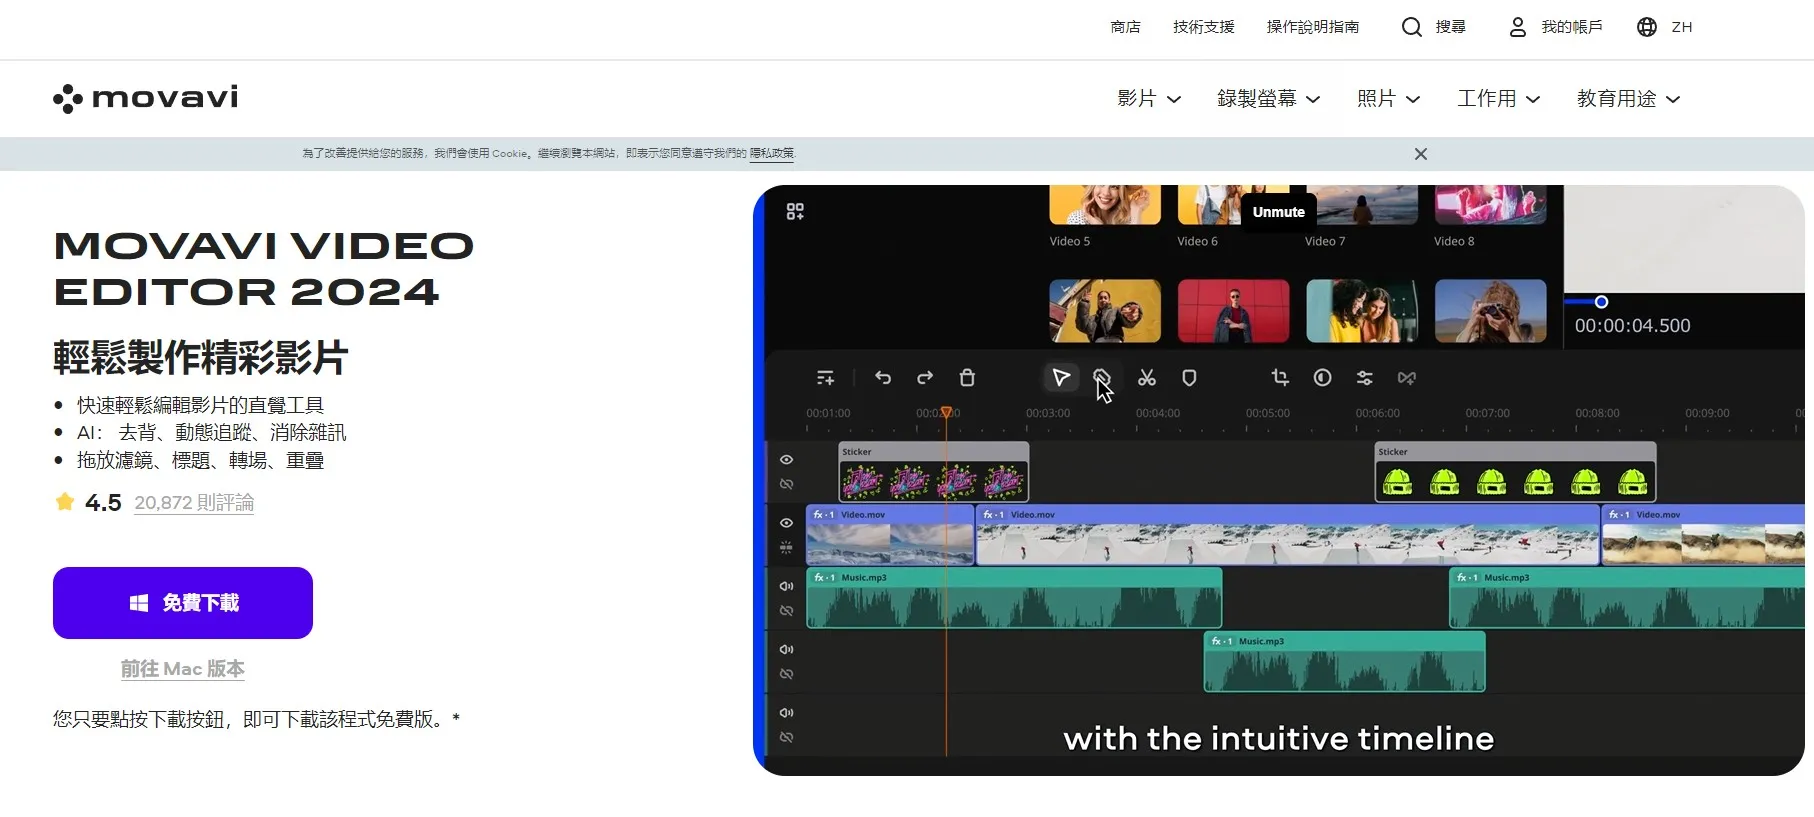1814x817 pixels.
Task: Expand the 影片 menu dropdown
Action: (x=1149, y=99)
